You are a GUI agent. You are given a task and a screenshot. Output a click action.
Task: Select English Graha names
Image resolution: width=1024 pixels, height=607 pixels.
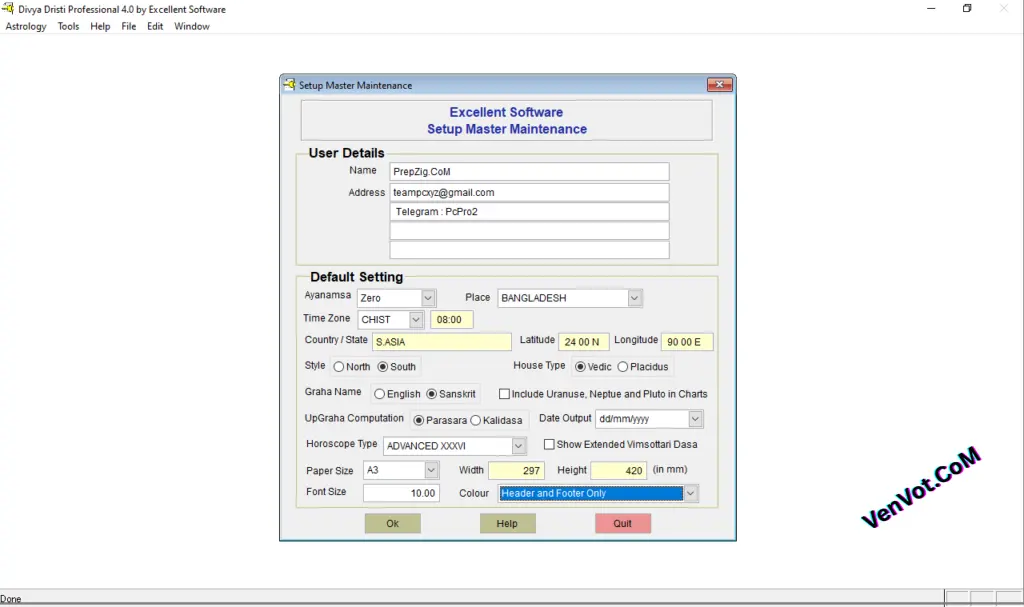tap(397, 394)
